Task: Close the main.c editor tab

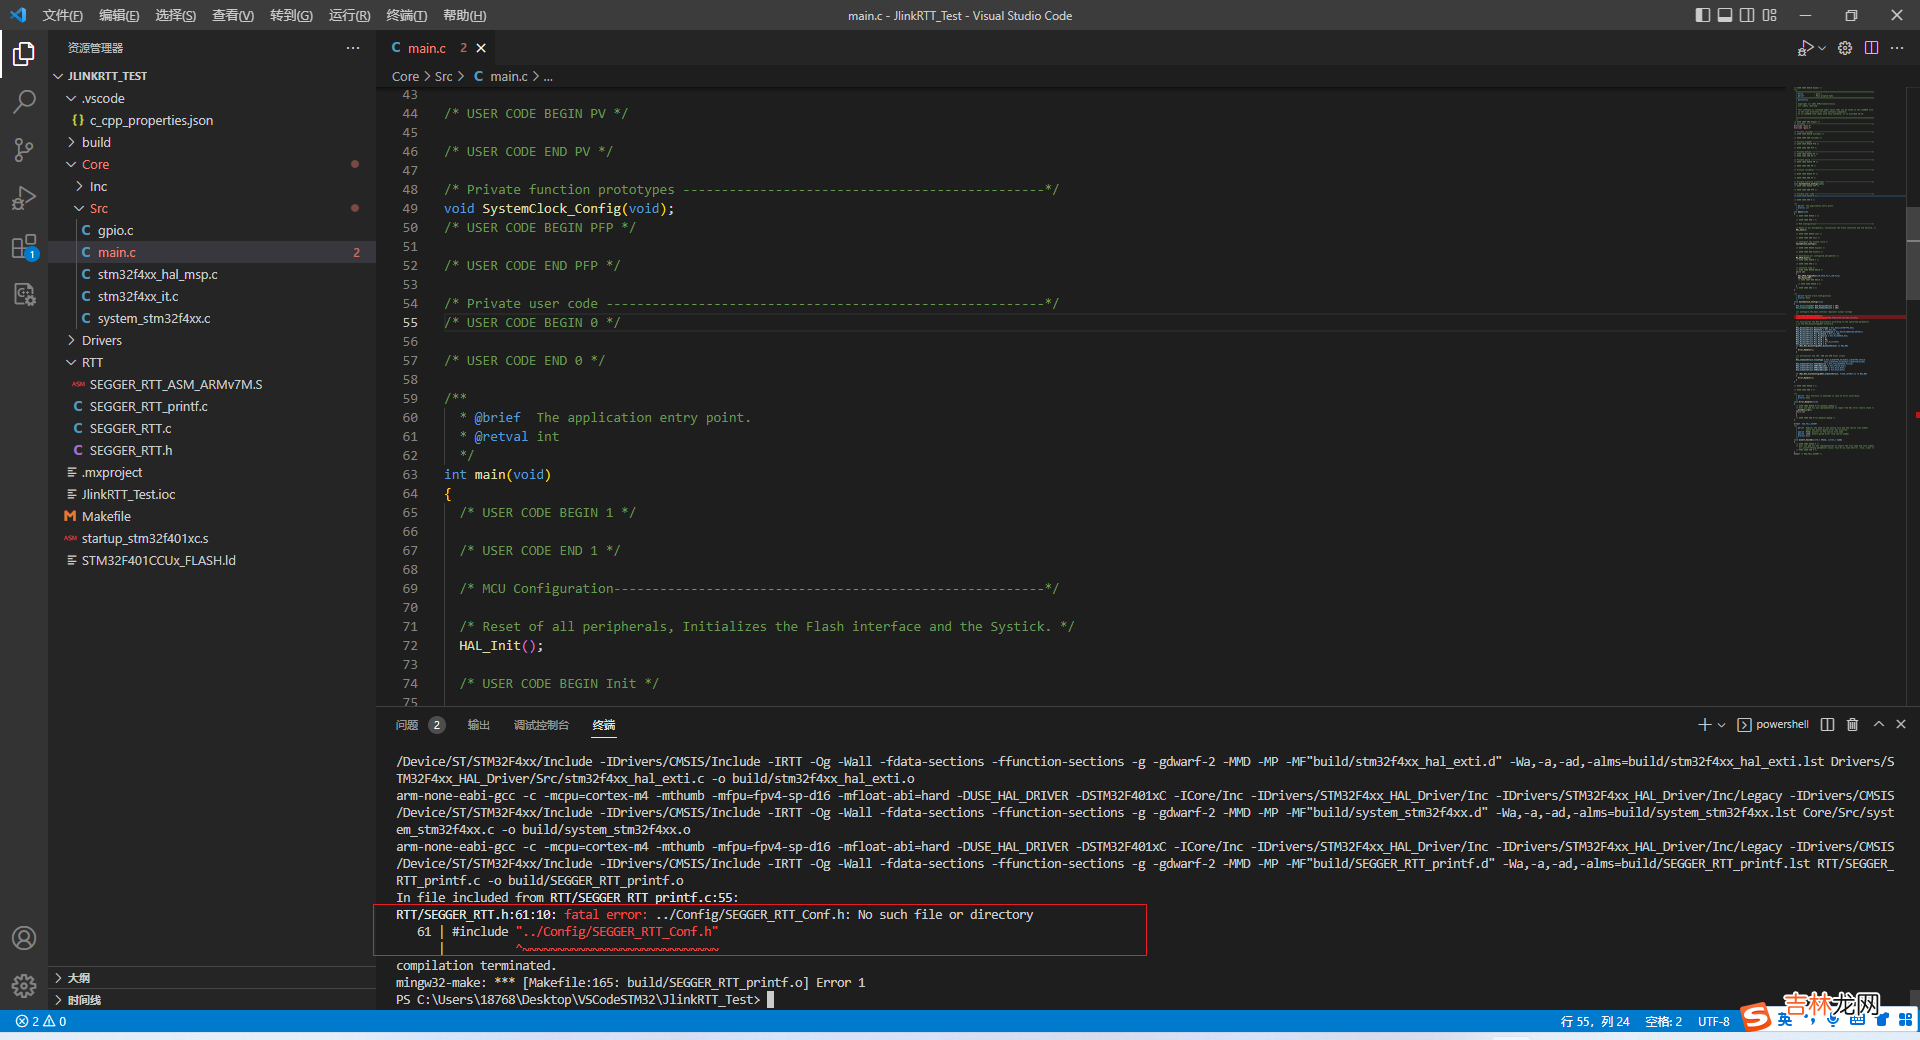Action: [481, 48]
